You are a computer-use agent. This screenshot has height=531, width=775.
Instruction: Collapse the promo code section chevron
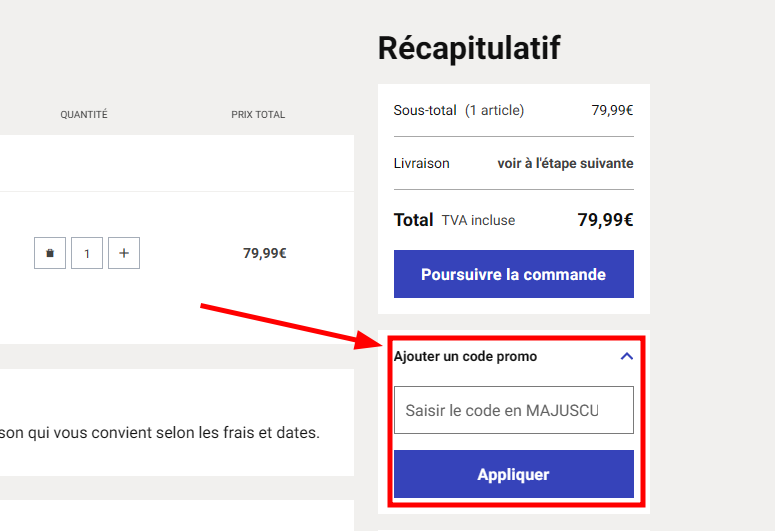[x=626, y=356]
